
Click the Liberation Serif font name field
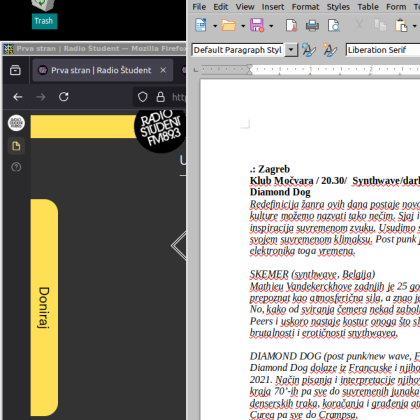click(383, 50)
